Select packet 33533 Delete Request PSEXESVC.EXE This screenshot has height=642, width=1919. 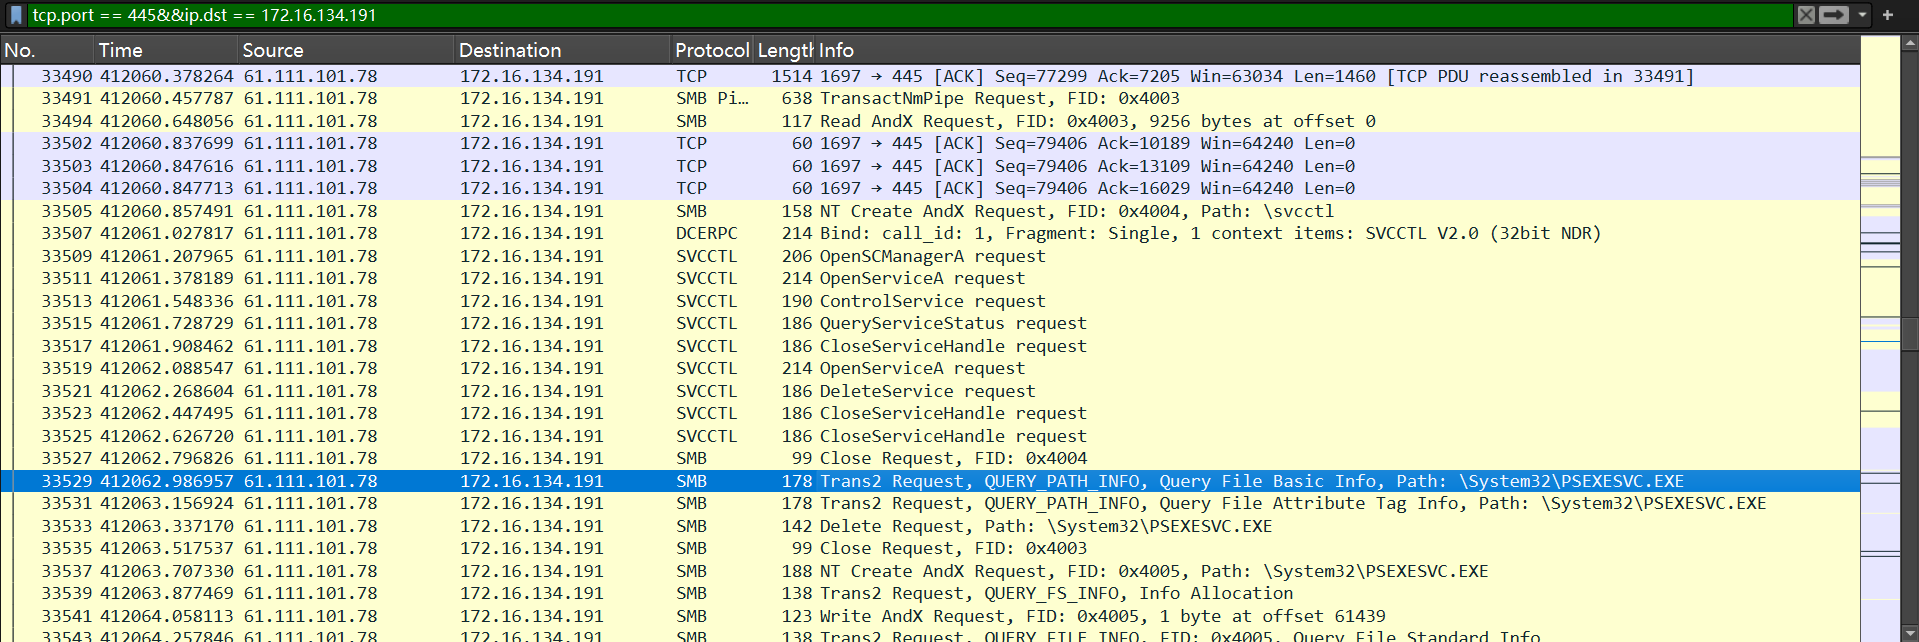pyautogui.click(x=930, y=526)
